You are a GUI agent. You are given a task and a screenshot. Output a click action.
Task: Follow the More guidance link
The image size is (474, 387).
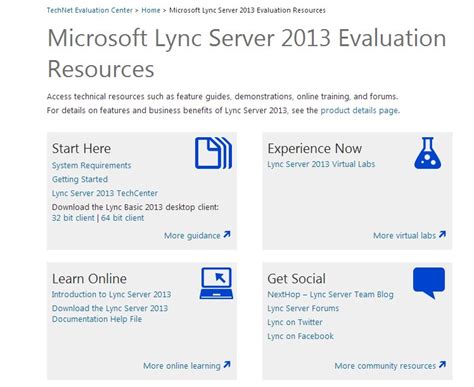point(192,236)
